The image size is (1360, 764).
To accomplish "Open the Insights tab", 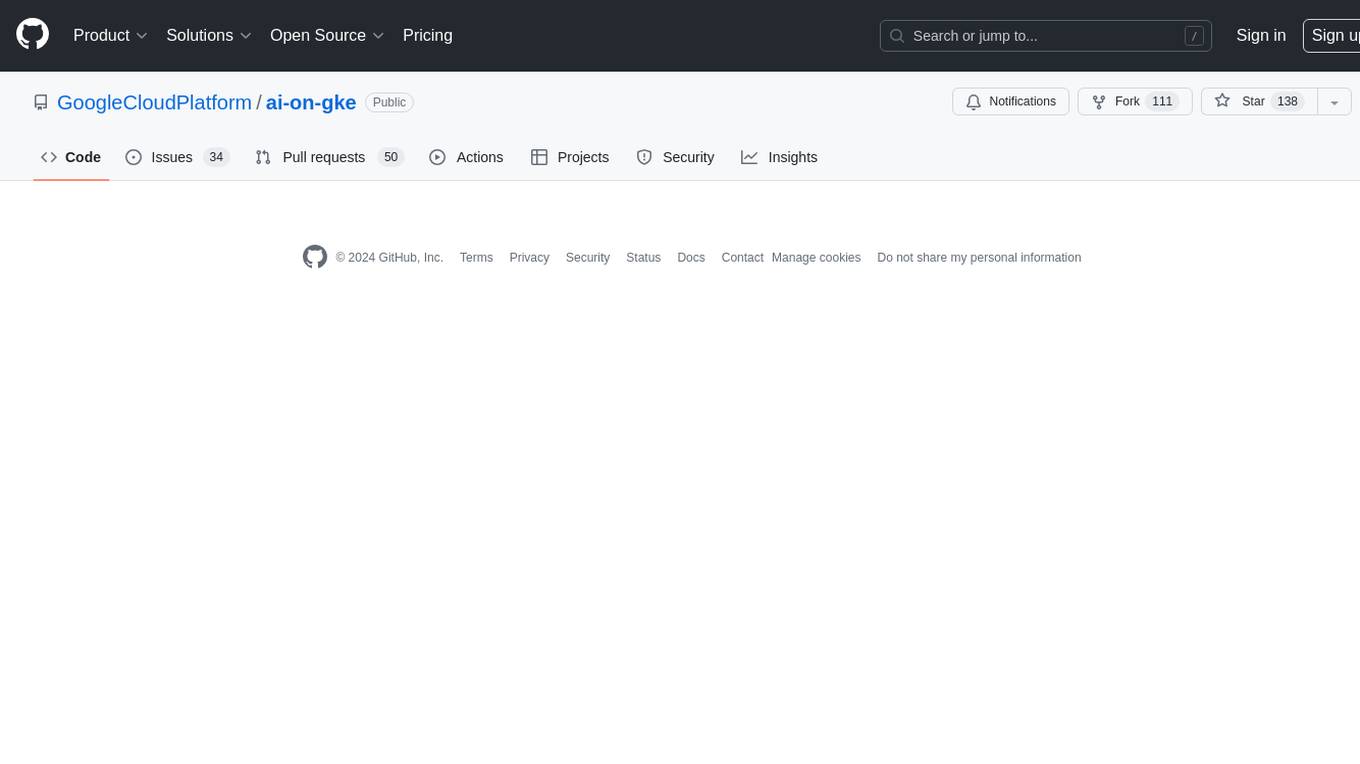I will point(779,157).
